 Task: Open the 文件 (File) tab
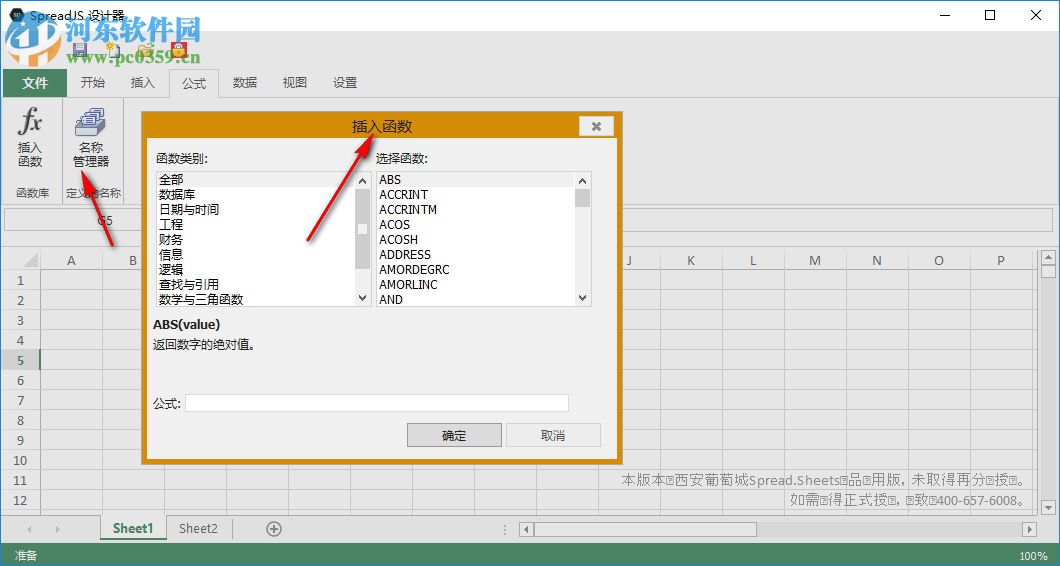coord(35,82)
